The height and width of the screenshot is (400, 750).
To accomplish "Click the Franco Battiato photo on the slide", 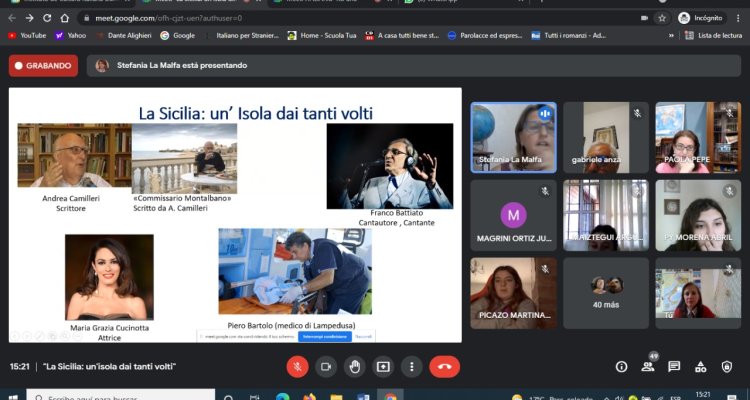I will click(390, 166).
